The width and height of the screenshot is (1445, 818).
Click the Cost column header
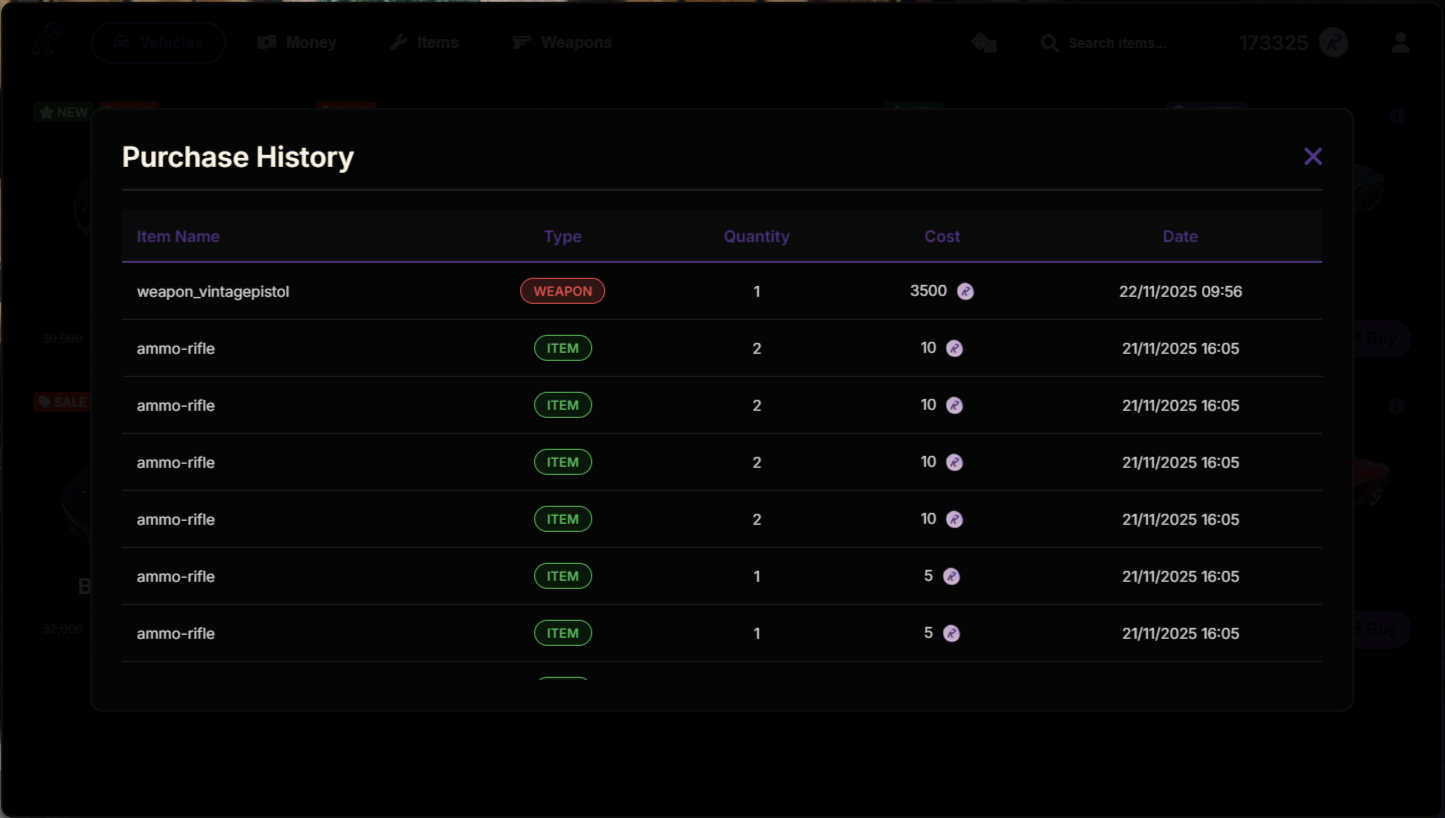[942, 237]
